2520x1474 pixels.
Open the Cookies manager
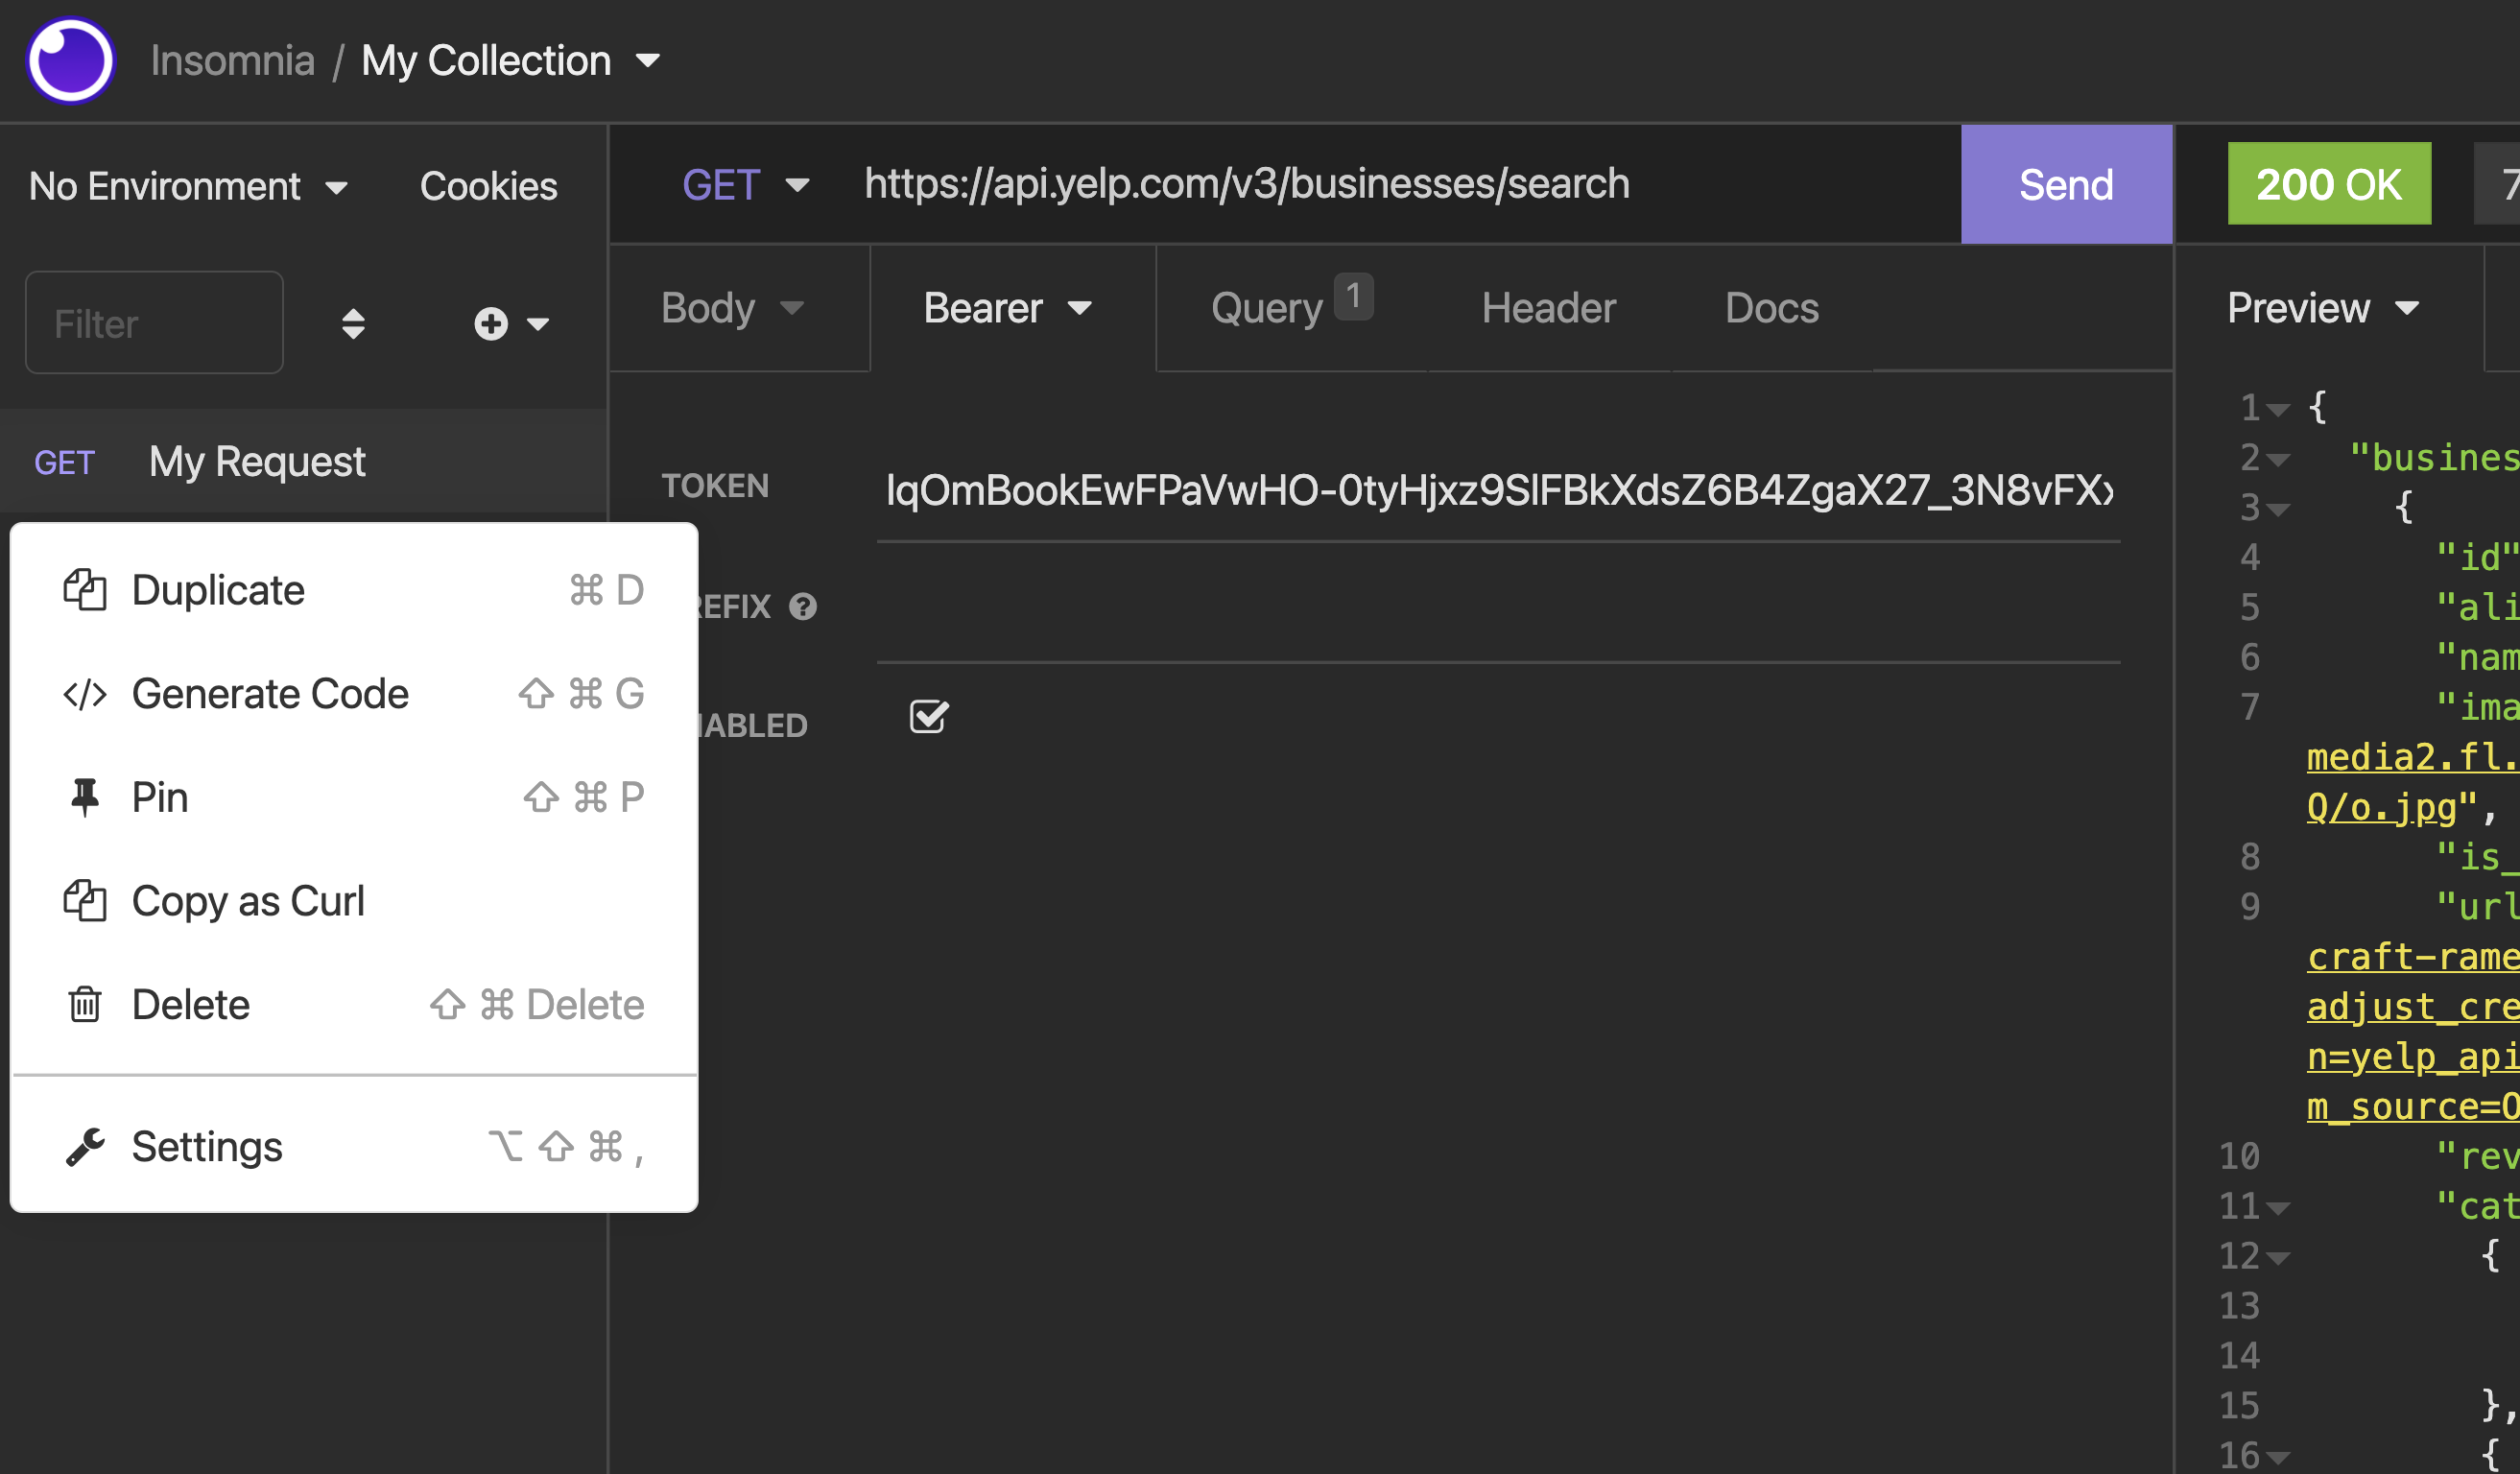tap(488, 187)
